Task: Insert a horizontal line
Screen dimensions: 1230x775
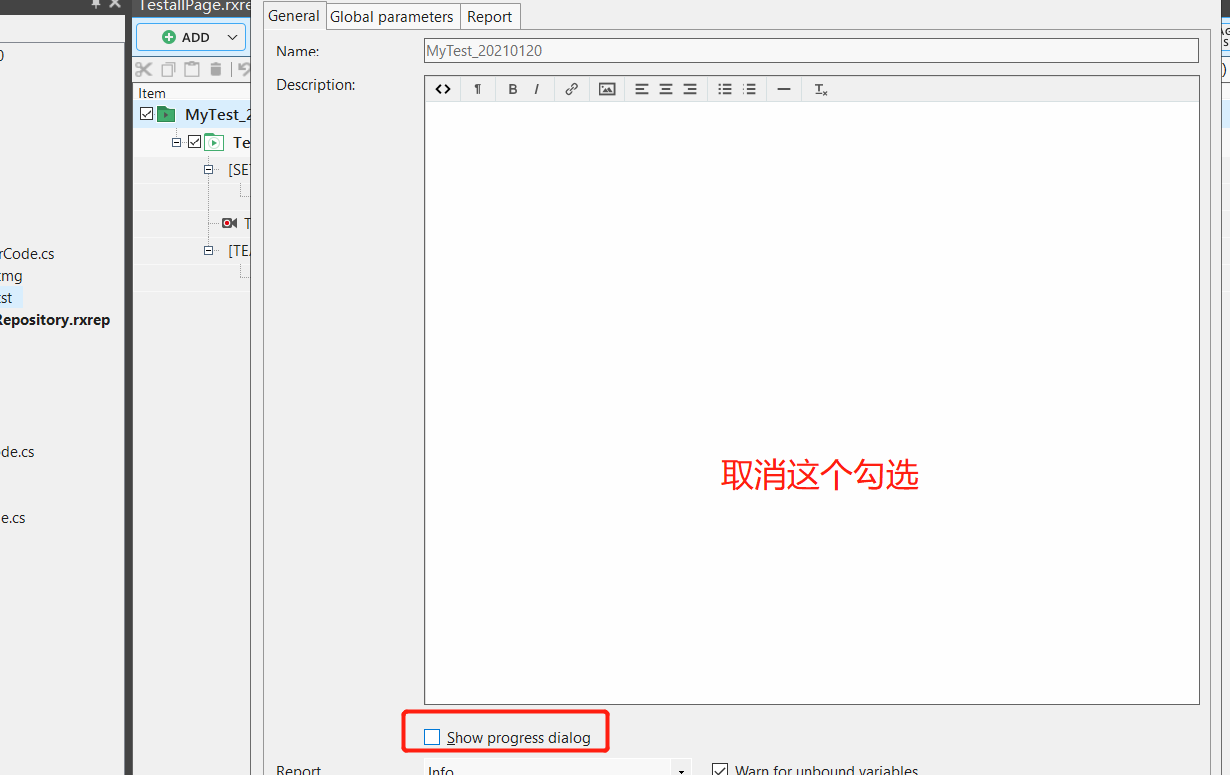Action: pyautogui.click(x=784, y=89)
